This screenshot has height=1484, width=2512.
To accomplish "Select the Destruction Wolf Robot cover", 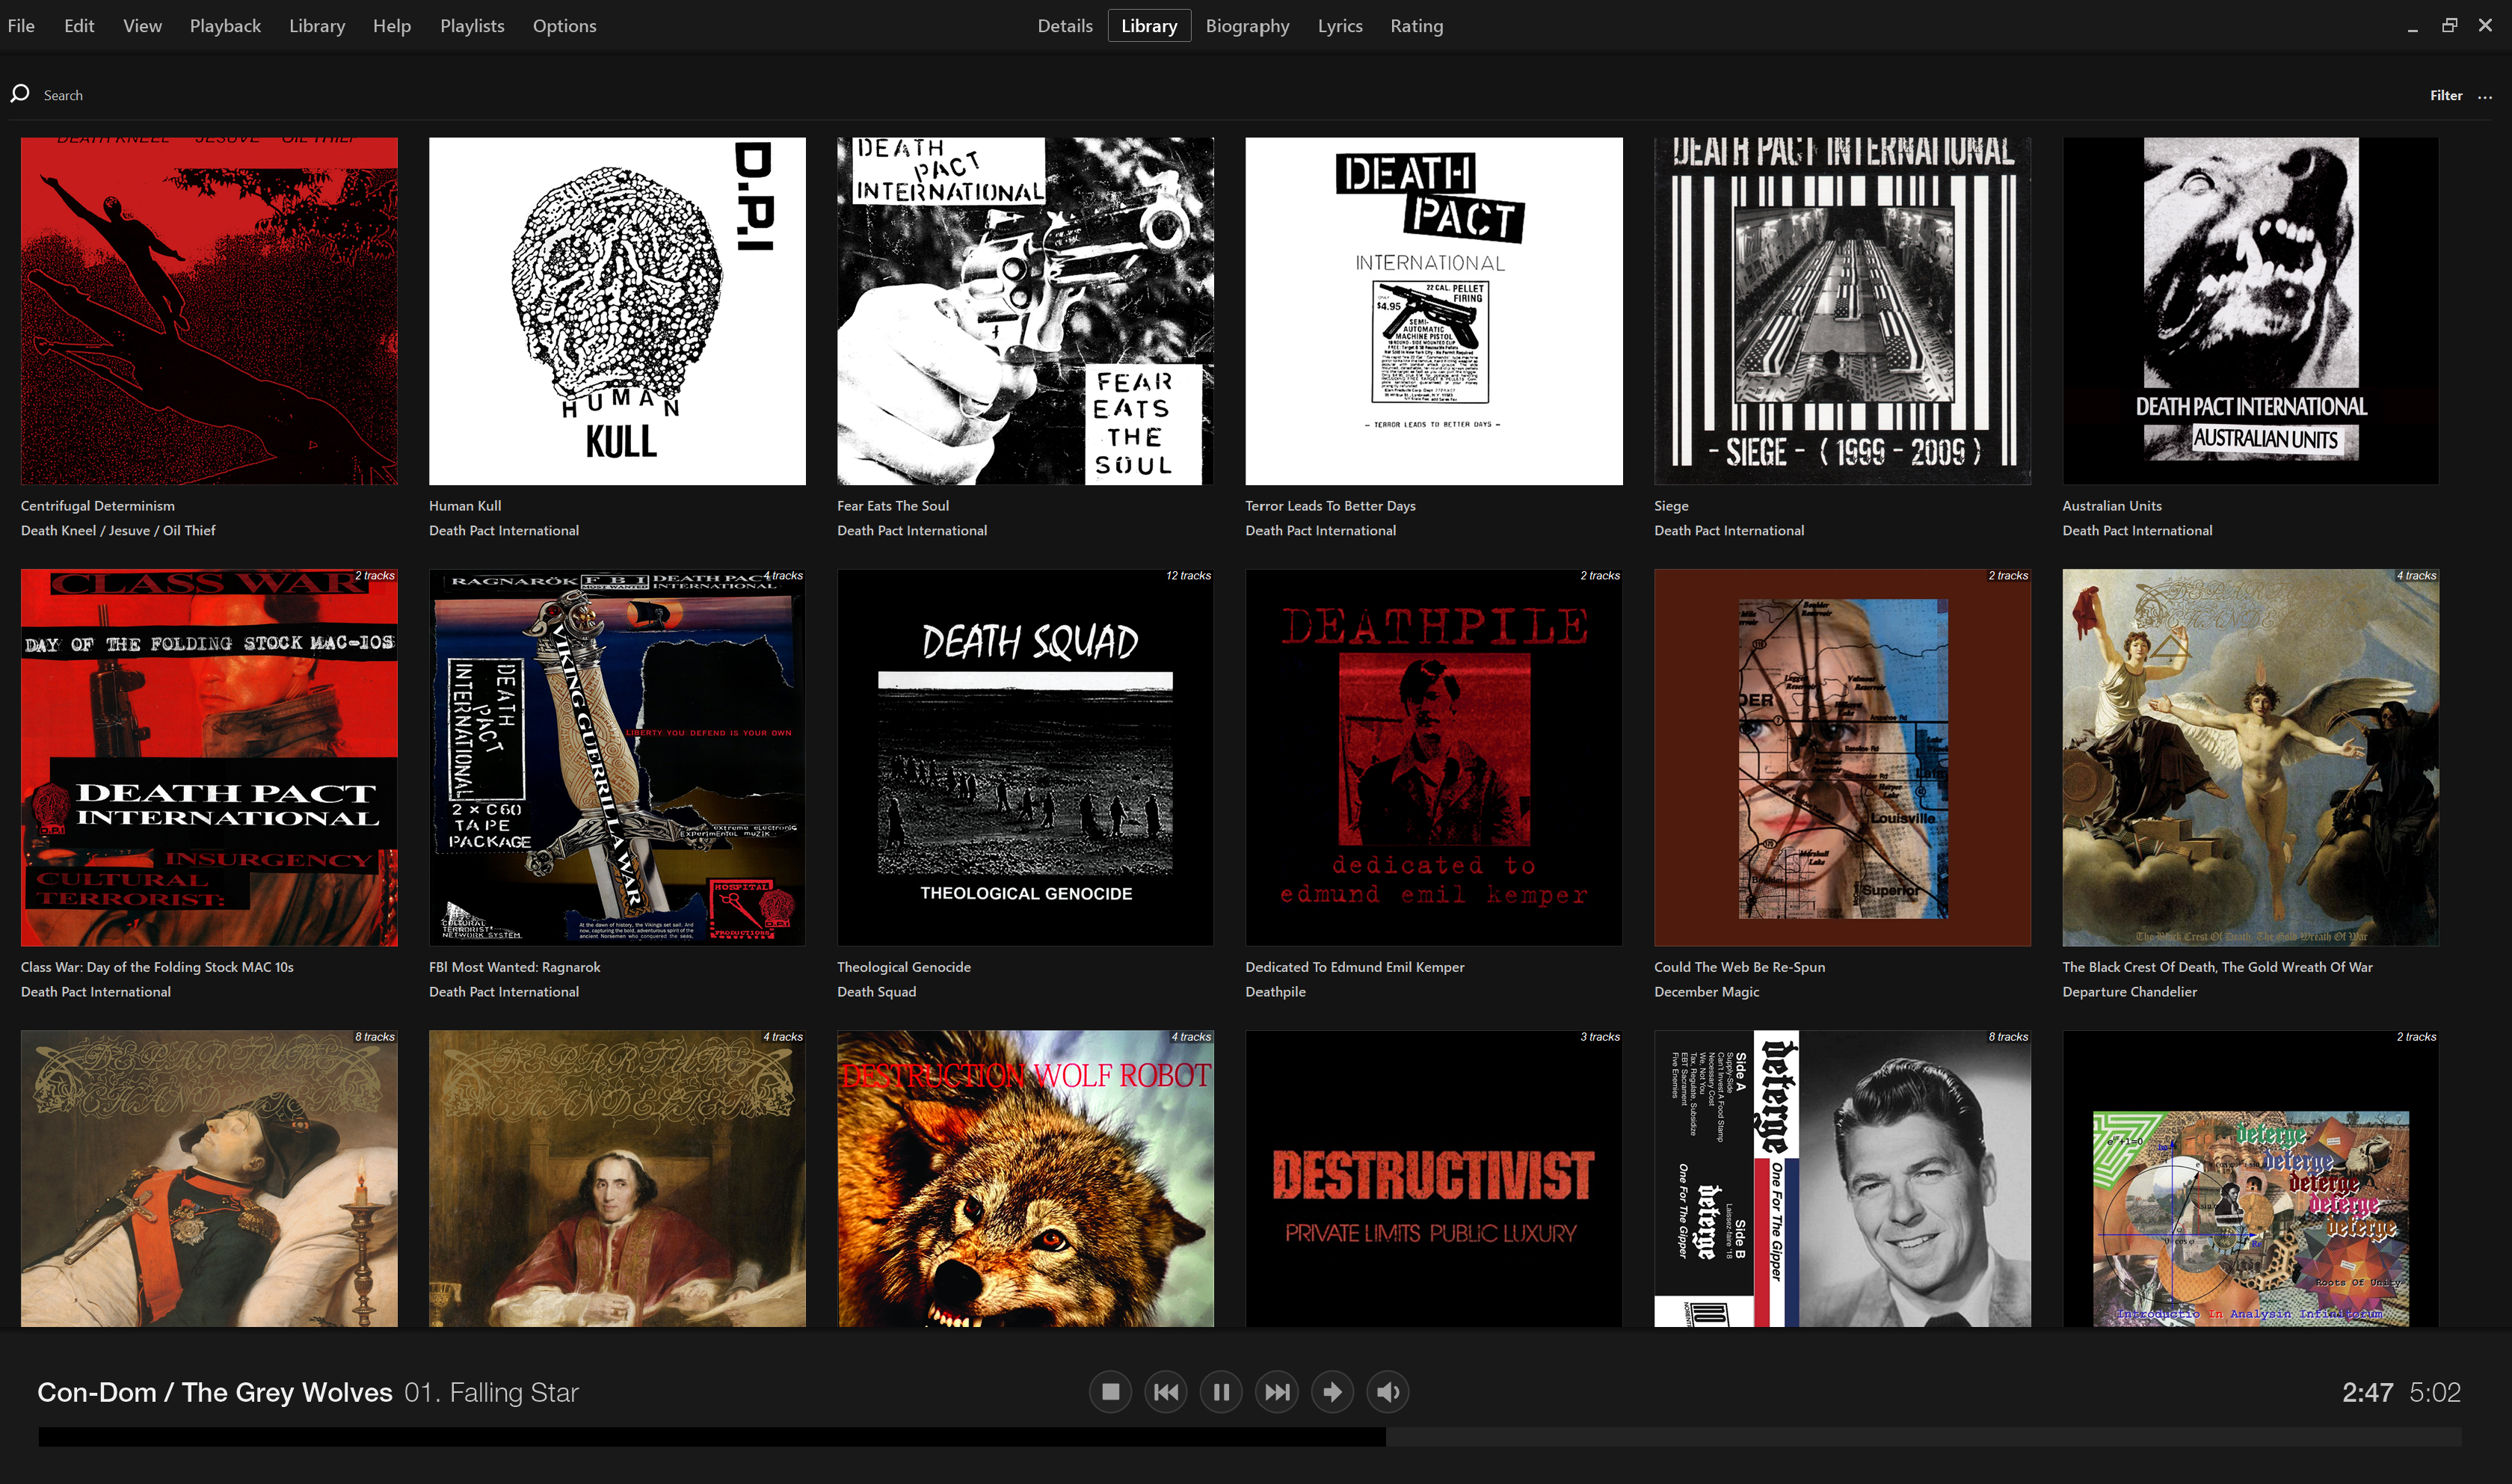I will pos(1025,1178).
